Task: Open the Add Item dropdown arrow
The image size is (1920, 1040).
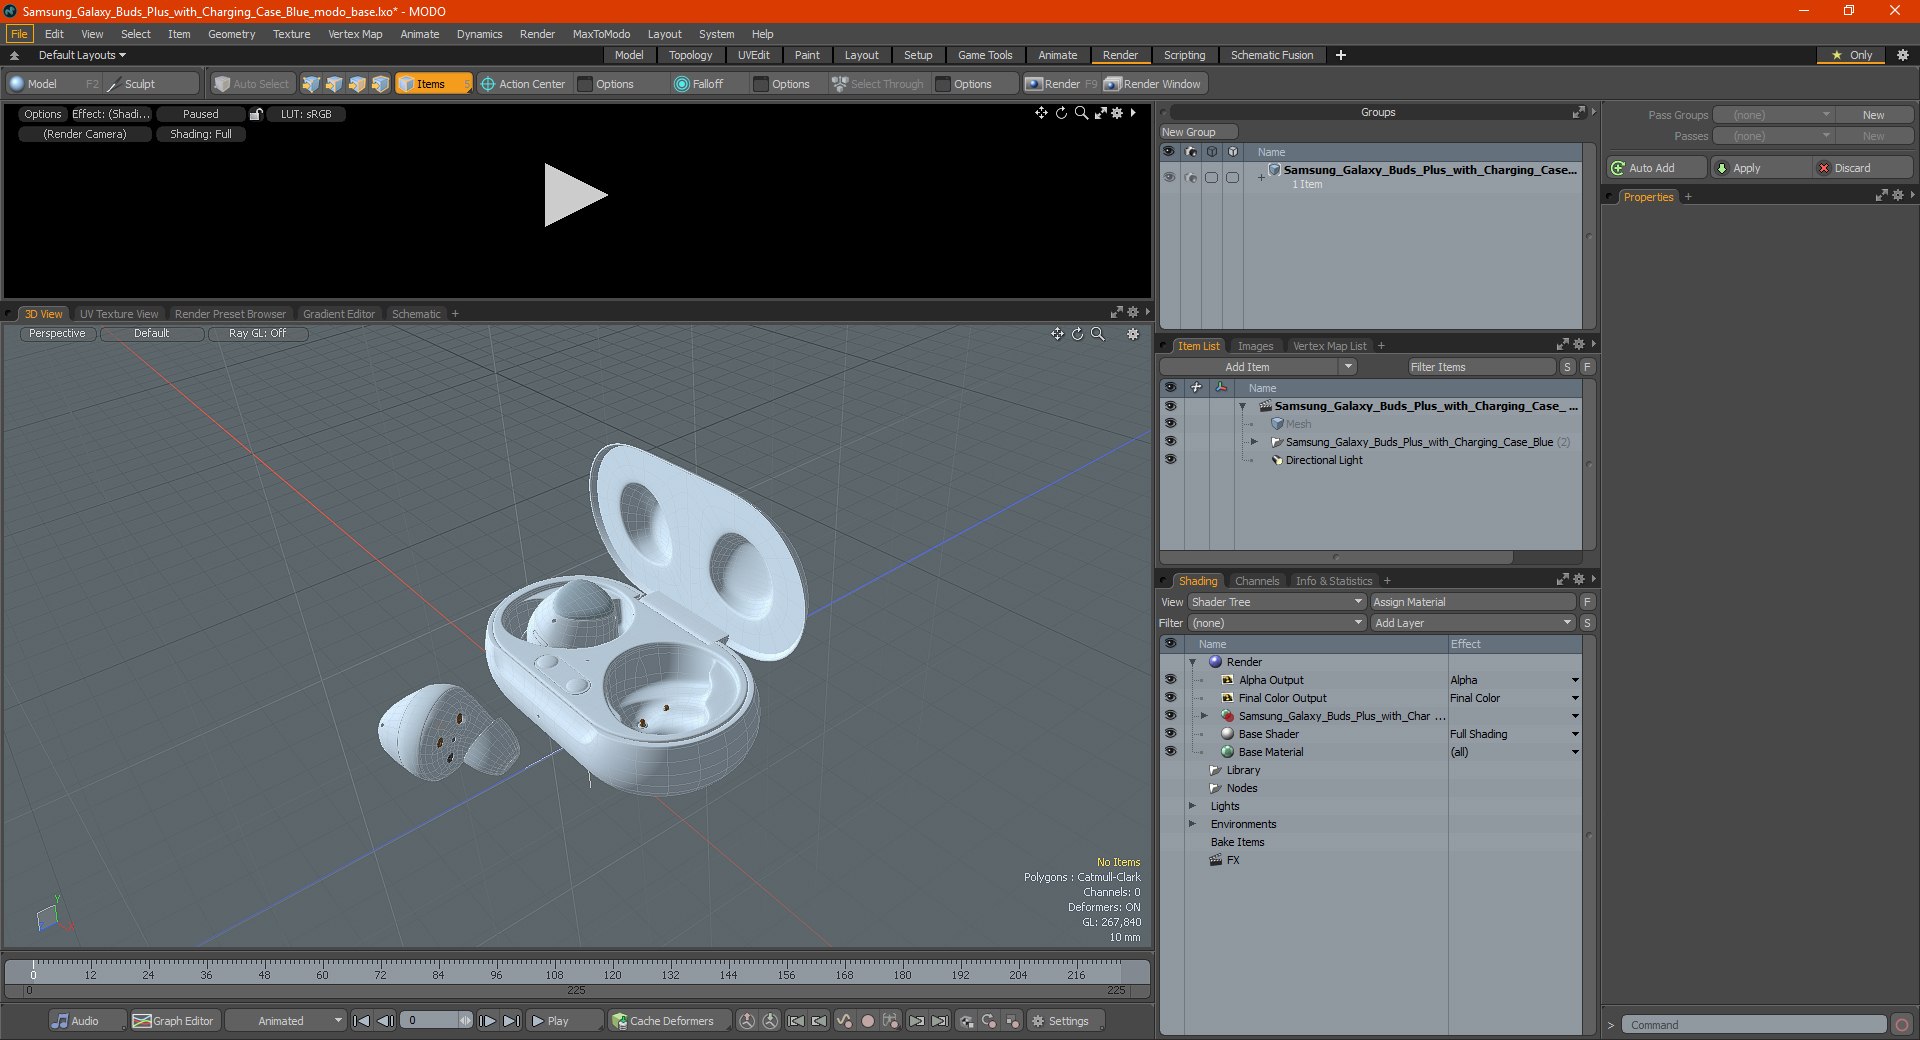Action: click(x=1348, y=367)
